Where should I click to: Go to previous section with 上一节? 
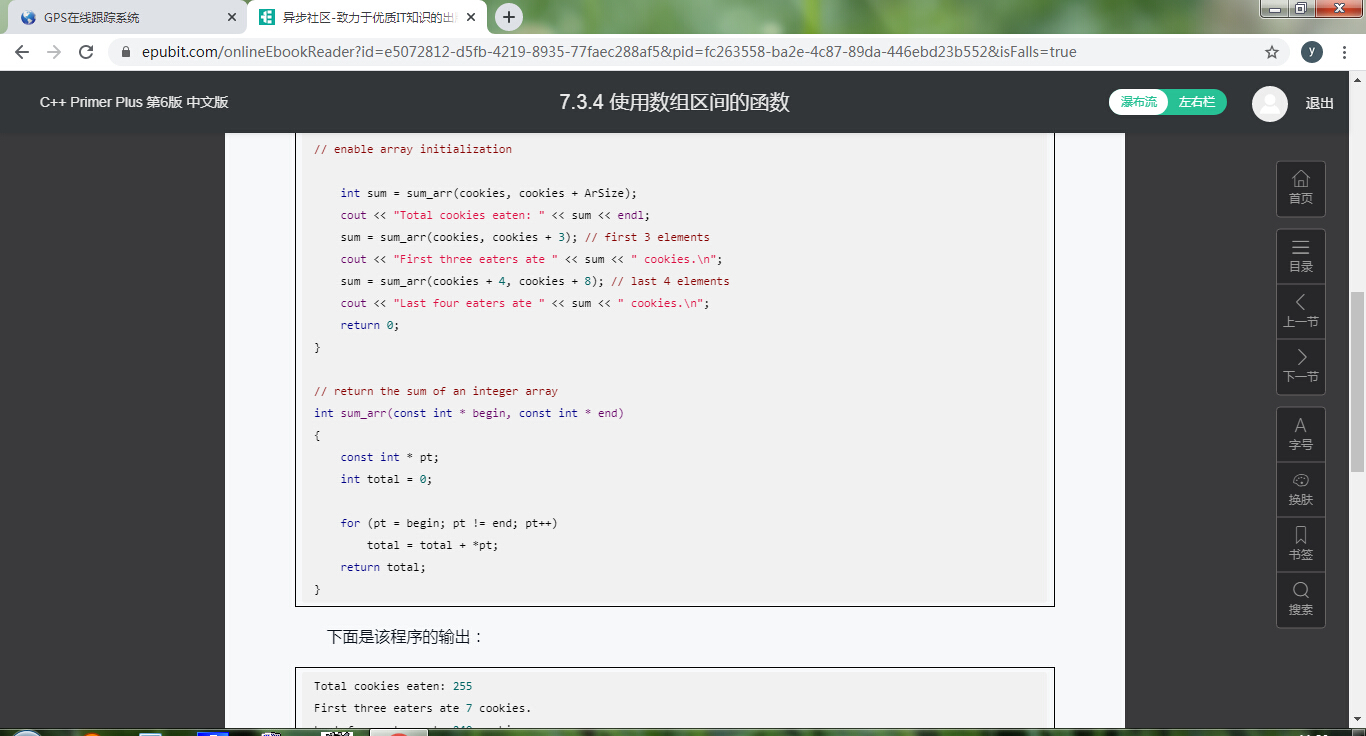(1300, 311)
